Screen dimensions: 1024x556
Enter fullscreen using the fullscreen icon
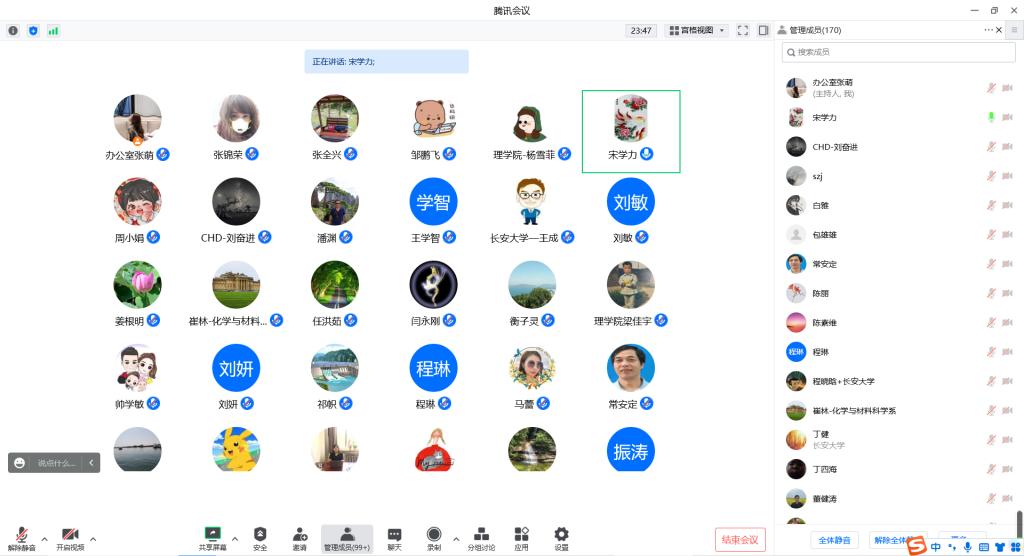743,31
